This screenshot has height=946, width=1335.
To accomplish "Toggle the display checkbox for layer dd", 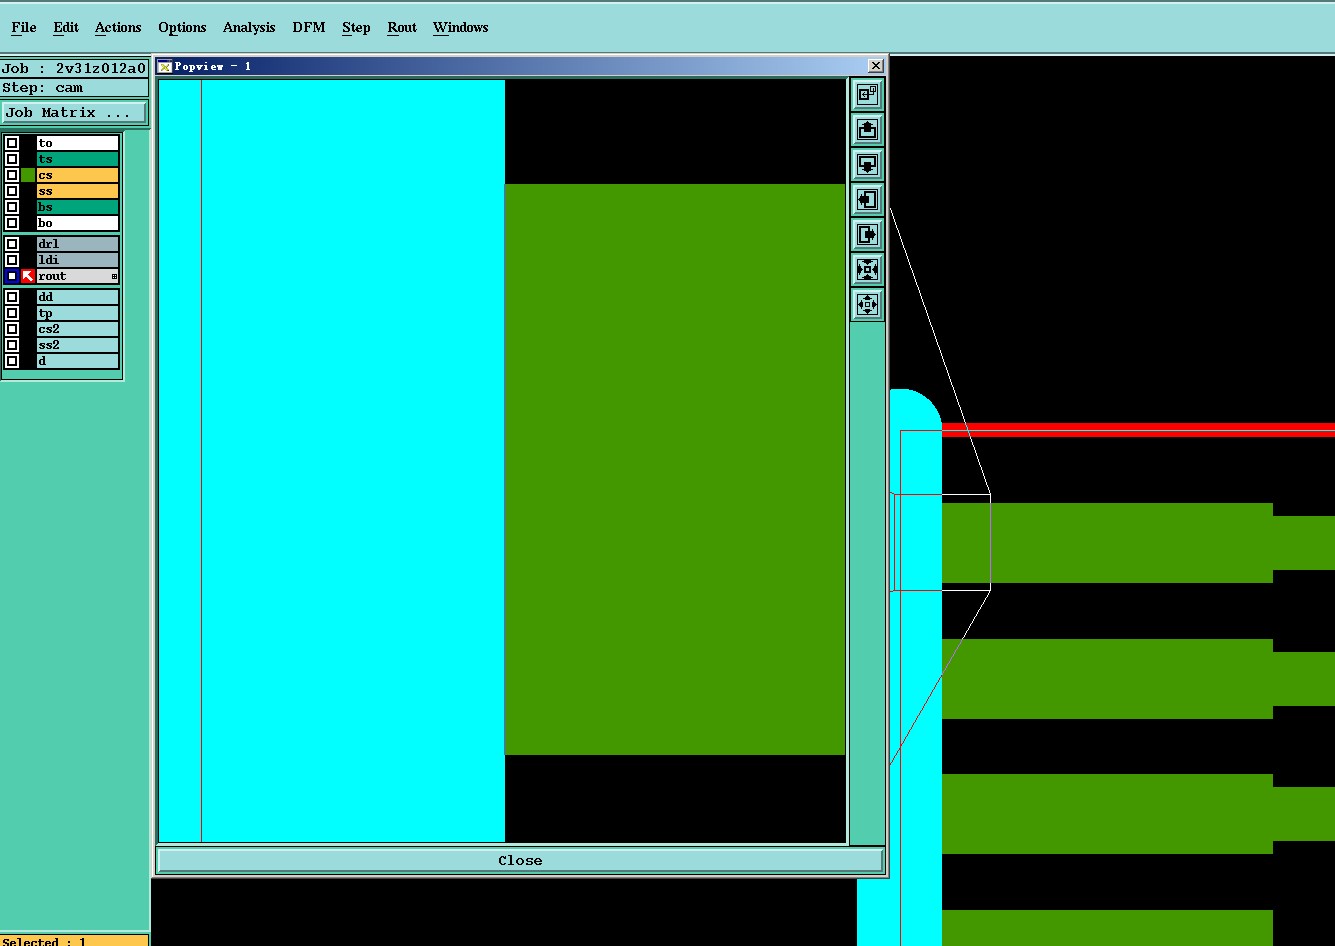I will [x=12, y=297].
